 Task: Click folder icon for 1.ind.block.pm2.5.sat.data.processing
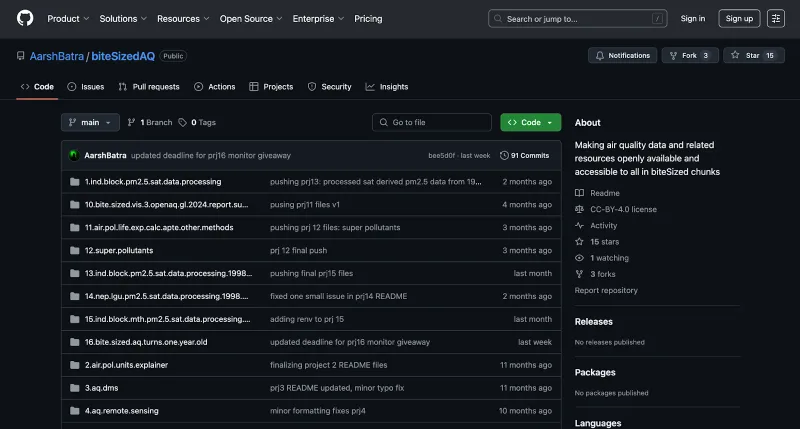pyautogui.click(x=74, y=182)
